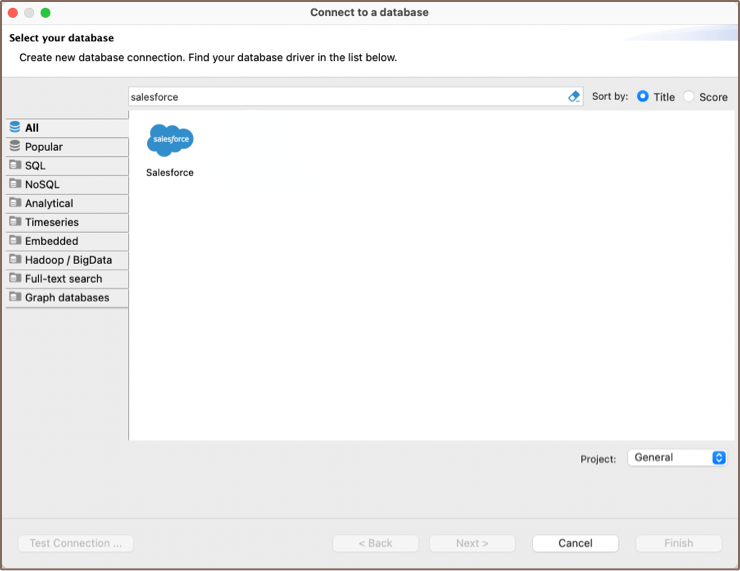Open the Hadoop / BigData category
Image resolution: width=740 pixels, height=571 pixels.
[x=66, y=260]
